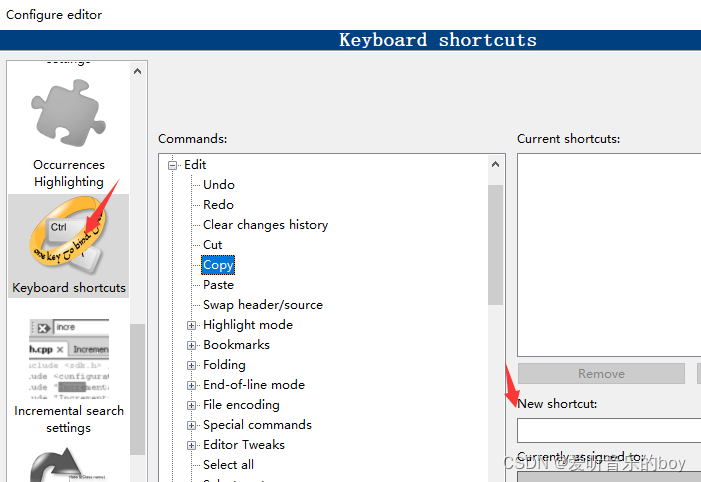The width and height of the screenshot is (701, 482).
Task: Click the Special commands tree label
Action: (257, 425)
